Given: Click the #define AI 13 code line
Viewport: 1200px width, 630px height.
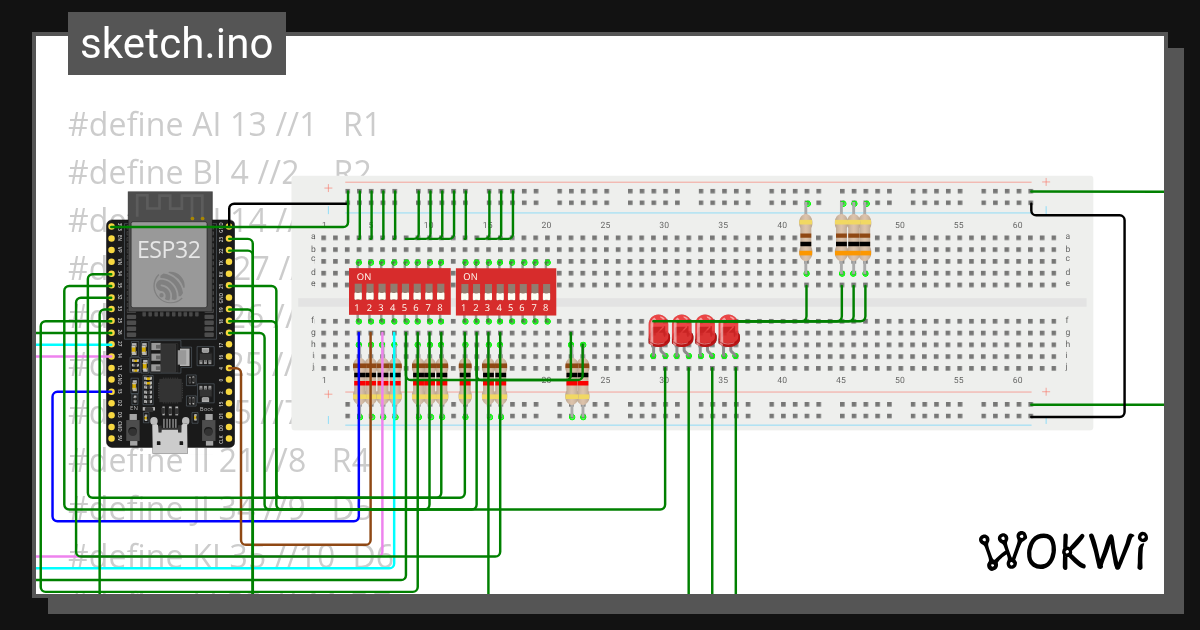Looking at the screenshot, I should coord(222,124).
